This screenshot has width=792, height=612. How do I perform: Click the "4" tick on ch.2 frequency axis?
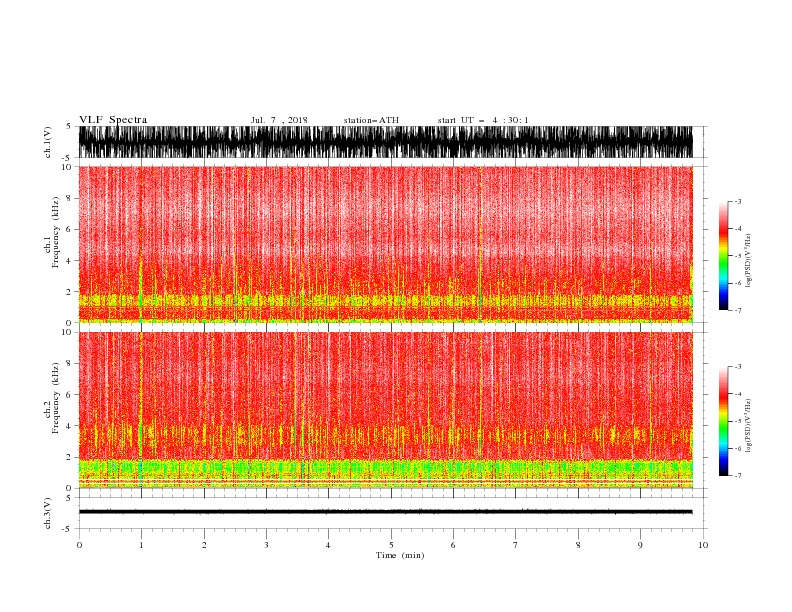(x=69, y=426)
